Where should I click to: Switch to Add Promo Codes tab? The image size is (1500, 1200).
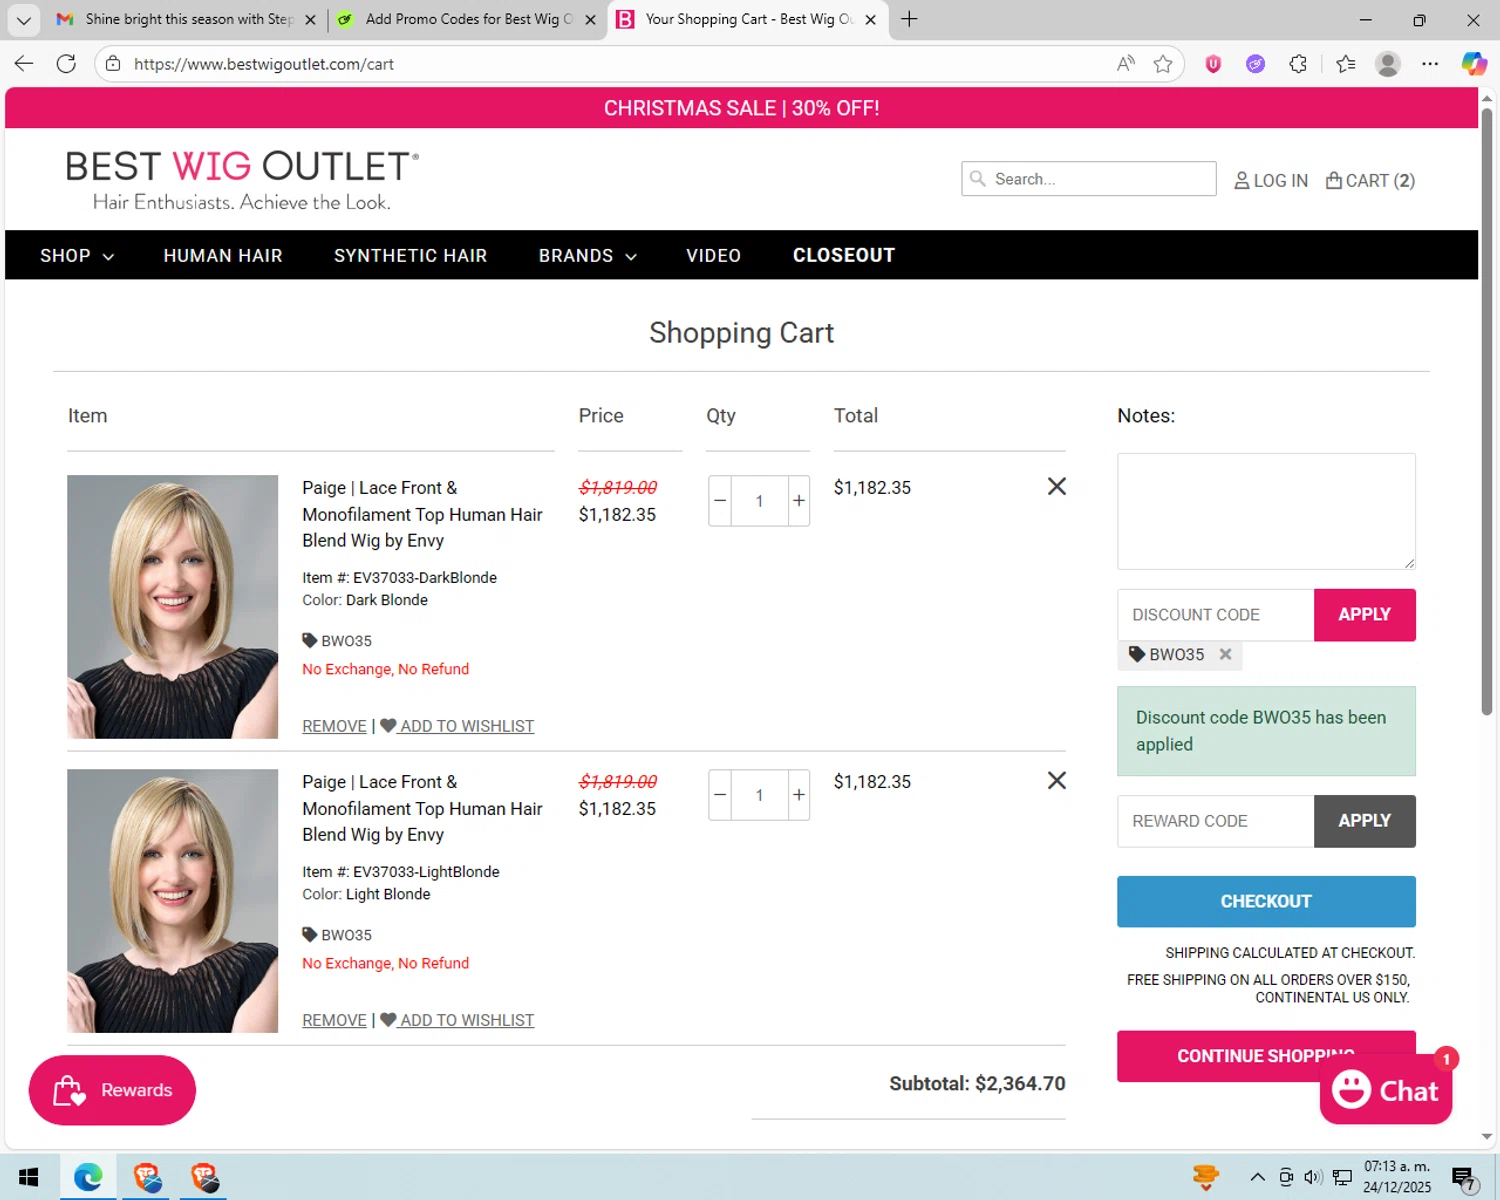coord(467,19)
